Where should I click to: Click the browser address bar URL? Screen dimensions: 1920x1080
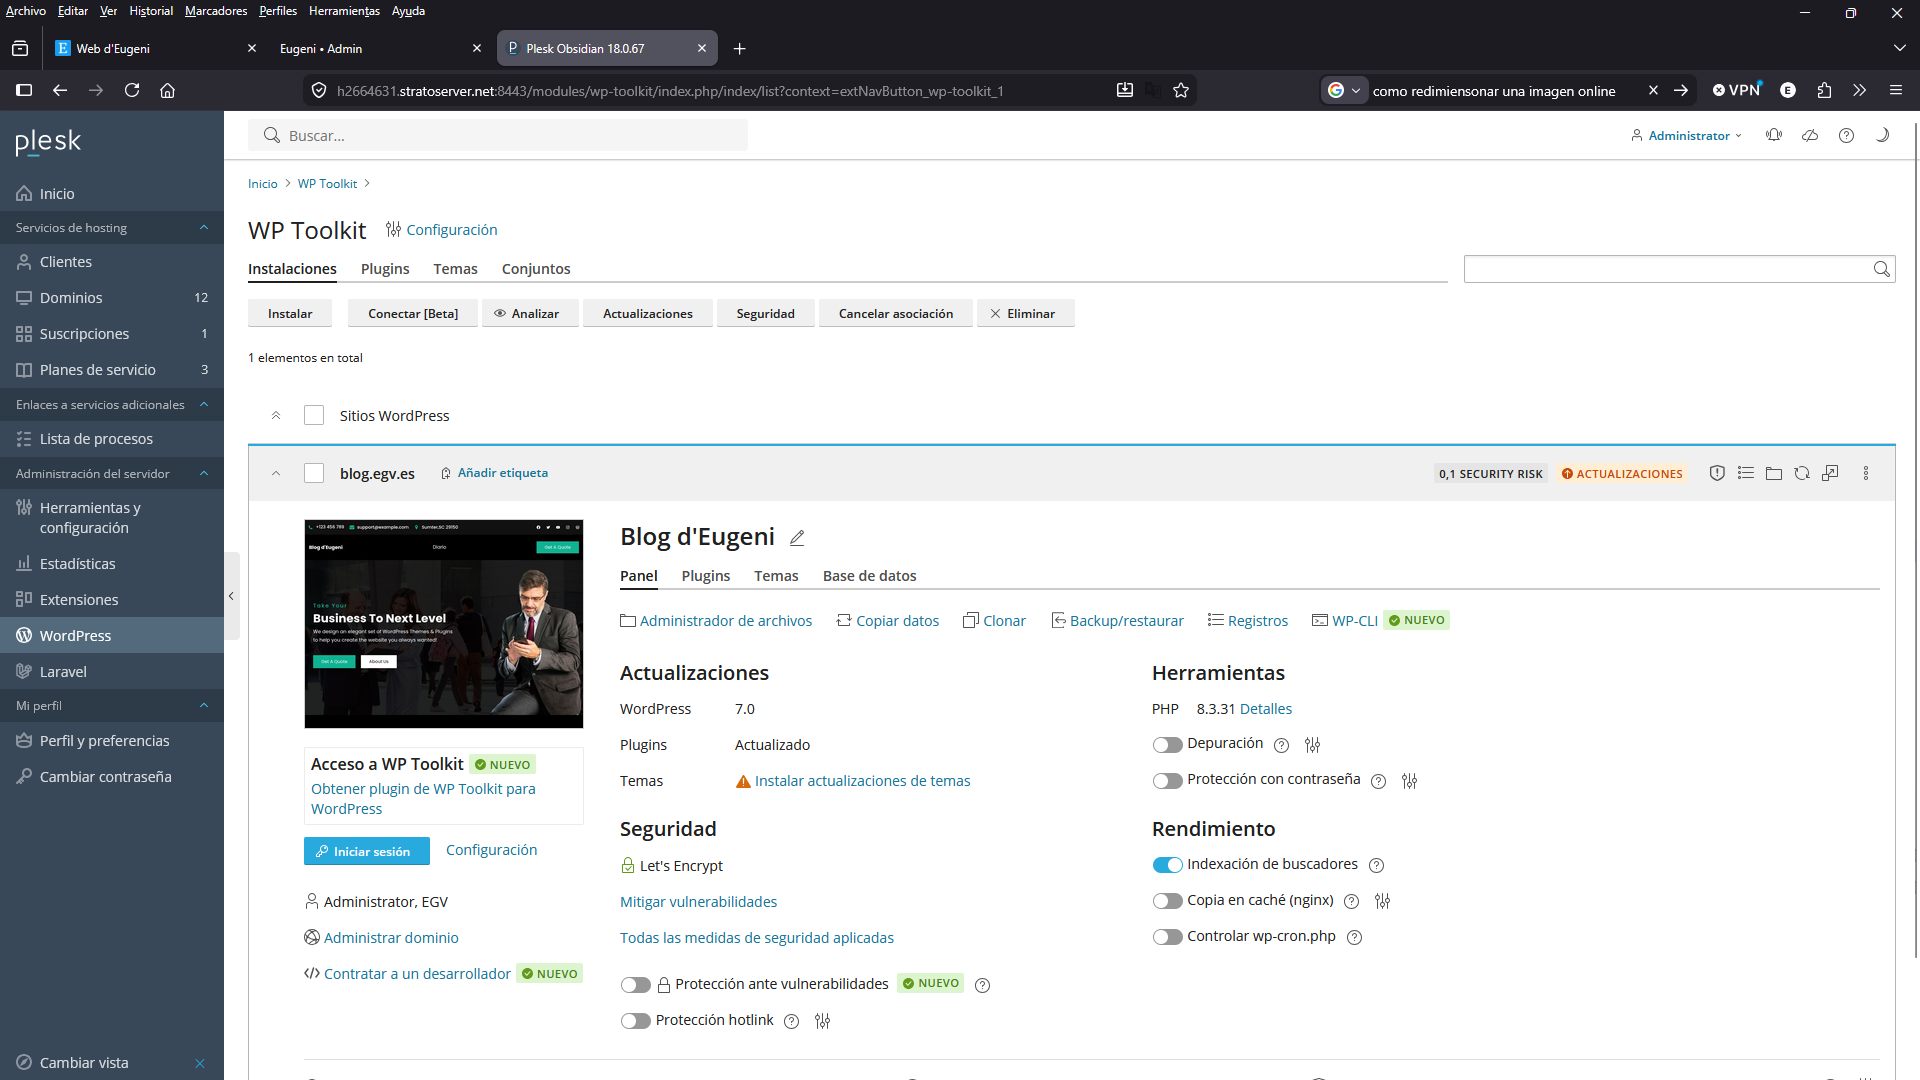click(670, 90)
